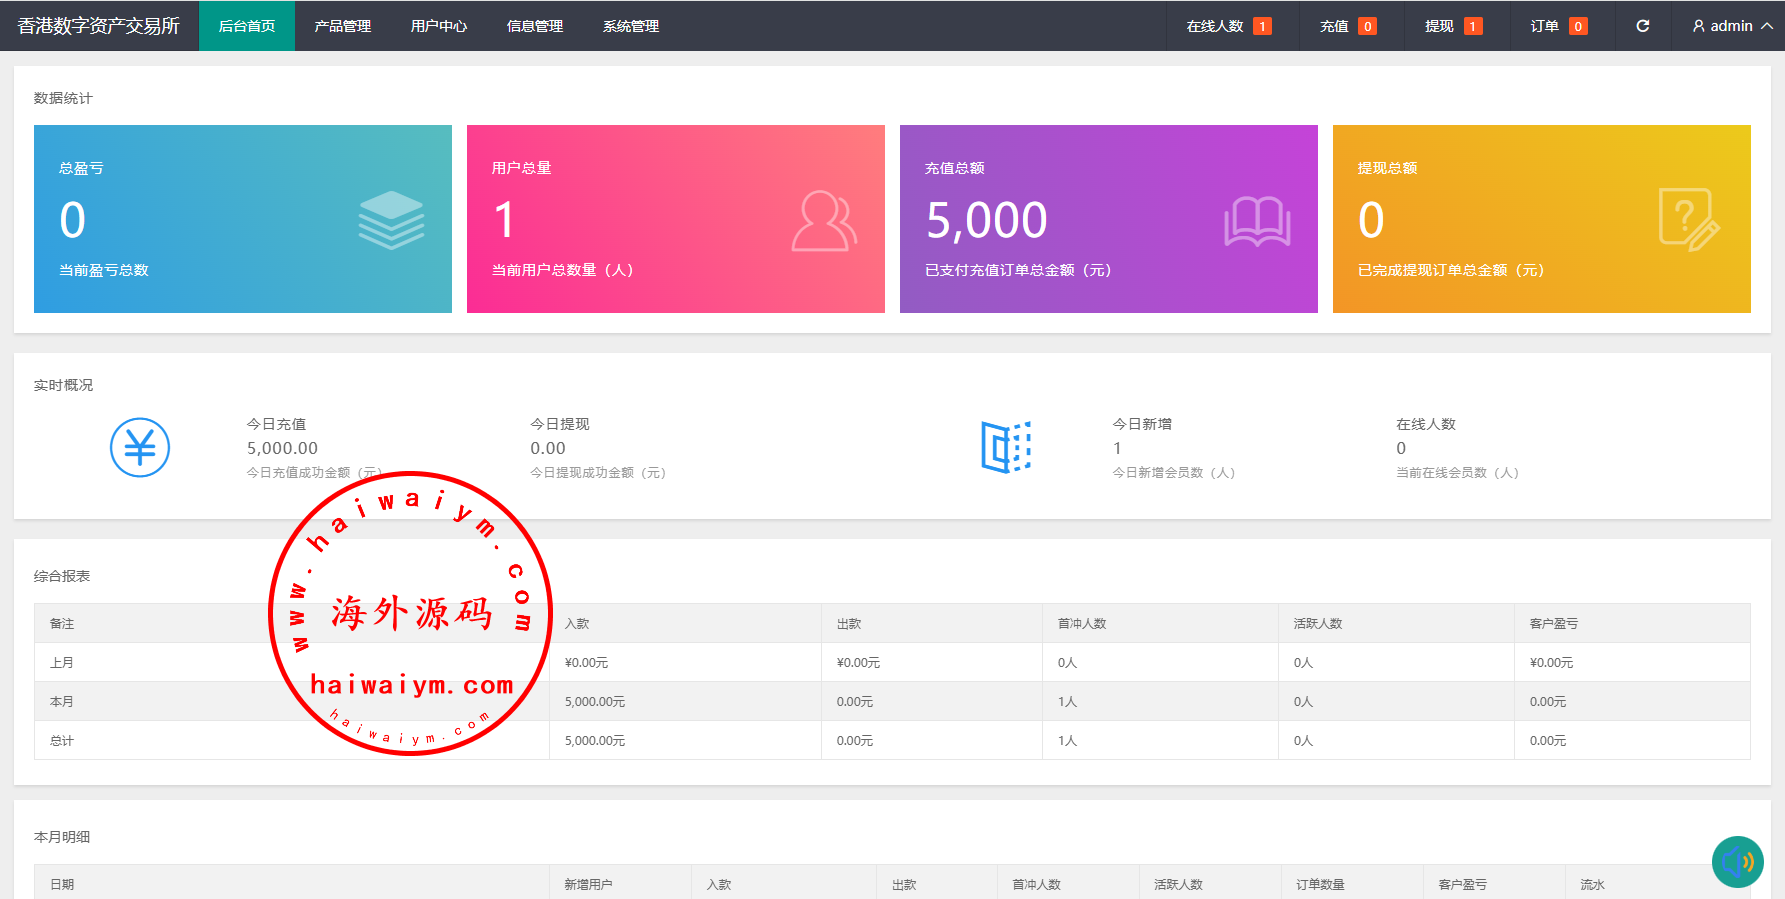This screenshot has height=899, width=1785.
Task: Go to the 后台首页 tab
Action: pos(247,26)
